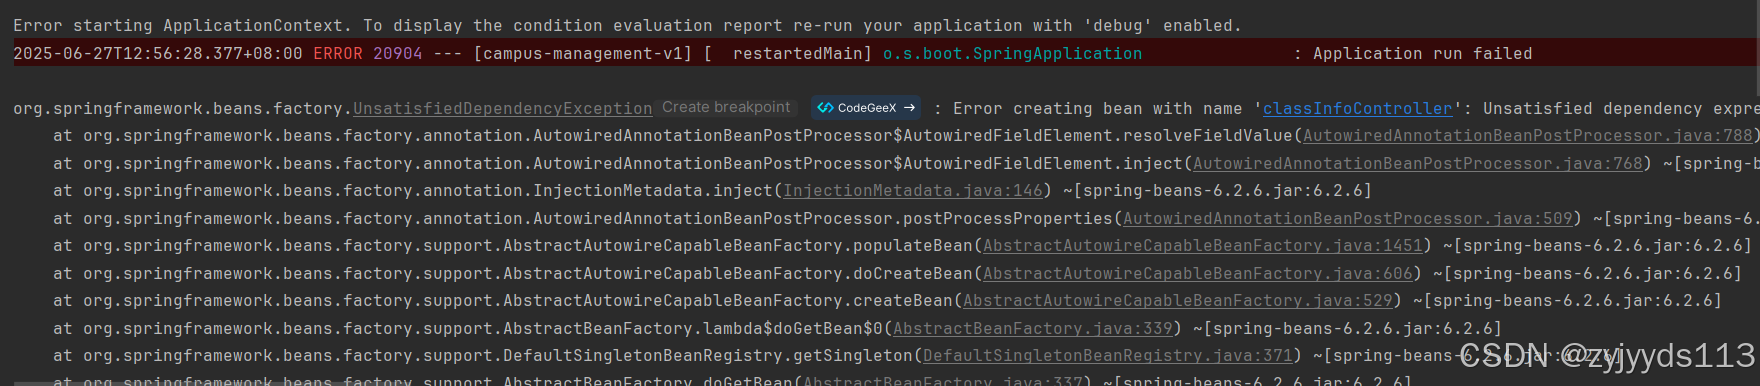Screen dimensions: 1760x386
Task: Click the CodeGeeX logo icon
Action: 825,107
